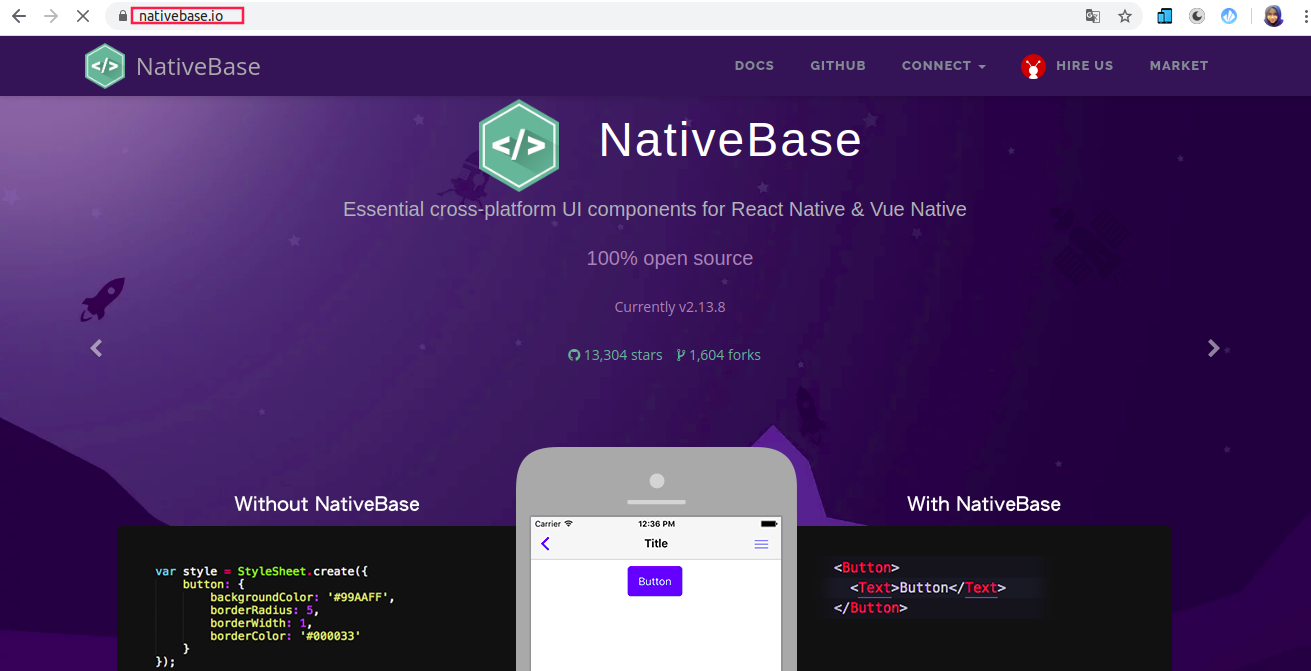Click the red Hire Us mascot icon
The height and width of the screenshot is (671, 1311).
coord(1033,67)
